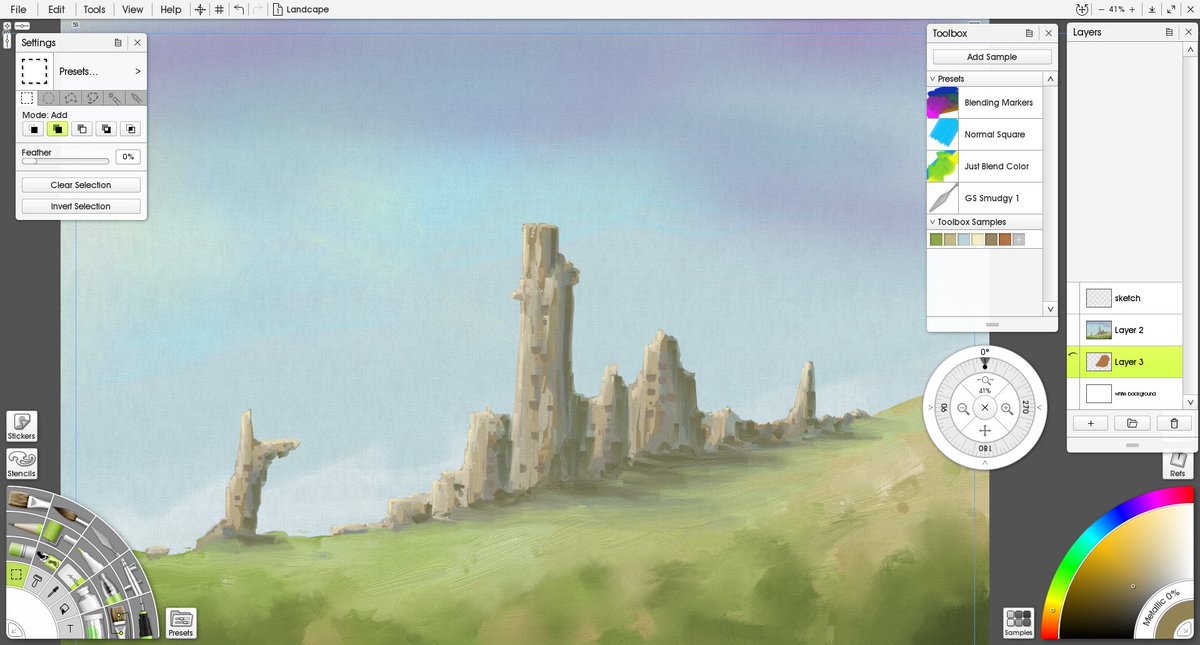The image size is (1200, 645).
Task: Click the Landcape document title
Action: pyautogui.click(x=307, y=9)
